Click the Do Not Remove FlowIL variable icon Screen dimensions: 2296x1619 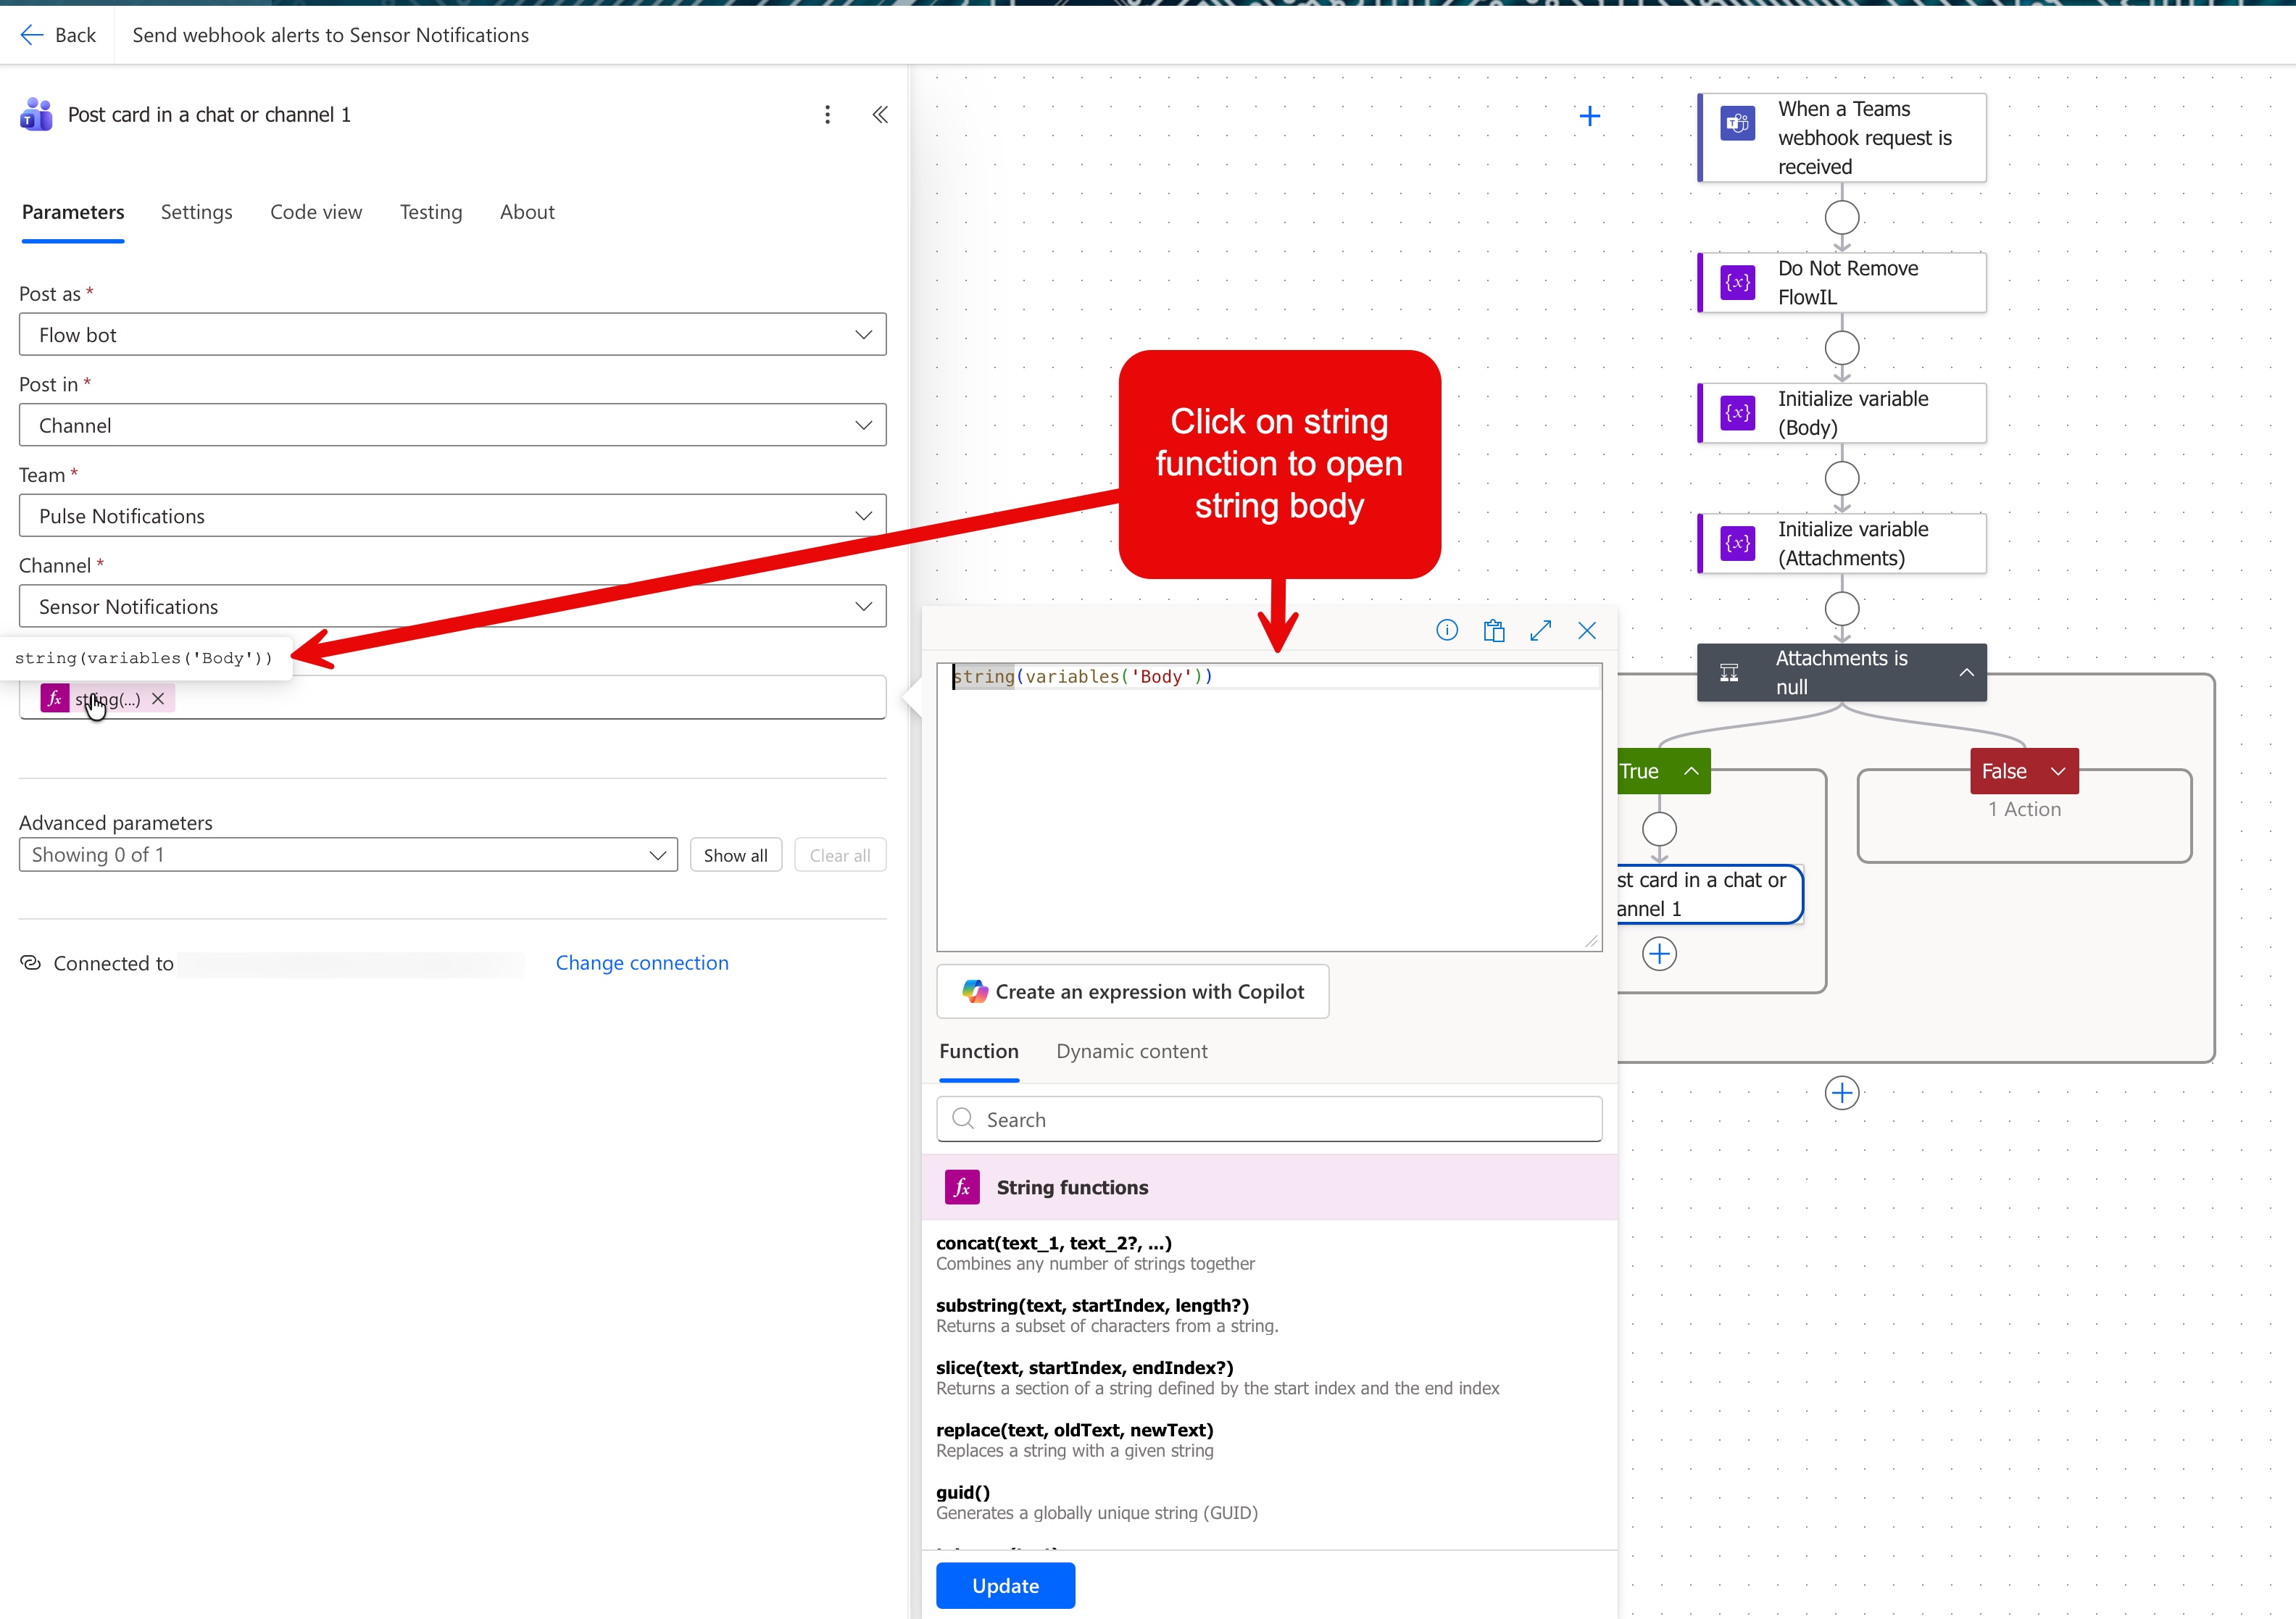tap(1738, 283)
